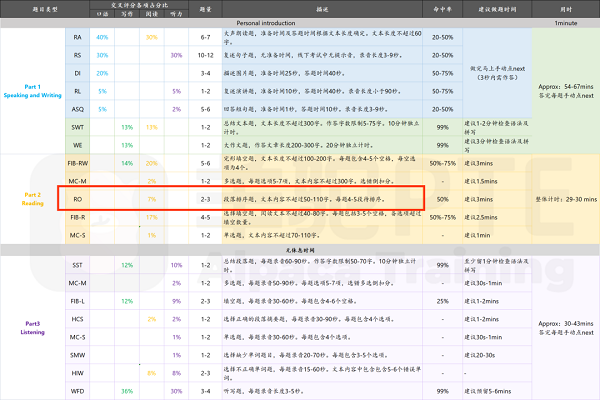Click the '描述' column header
Screen dimensions: 600x400
click(x=322, y=9)
